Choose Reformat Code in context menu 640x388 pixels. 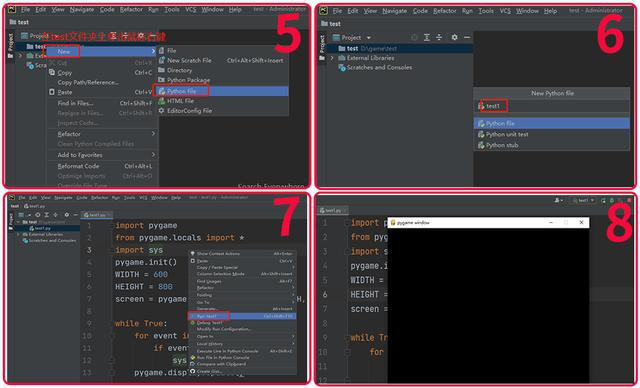(101, 166)
